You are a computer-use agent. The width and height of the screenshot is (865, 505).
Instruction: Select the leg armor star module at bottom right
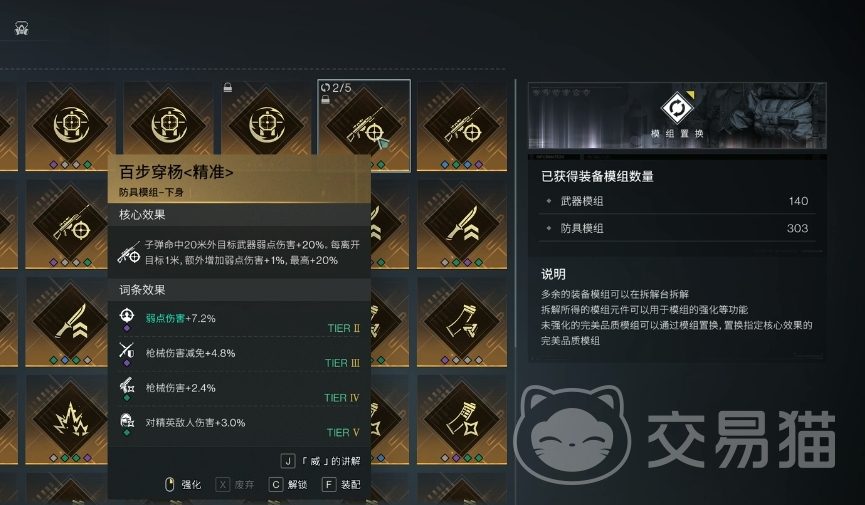click(462, 419)
